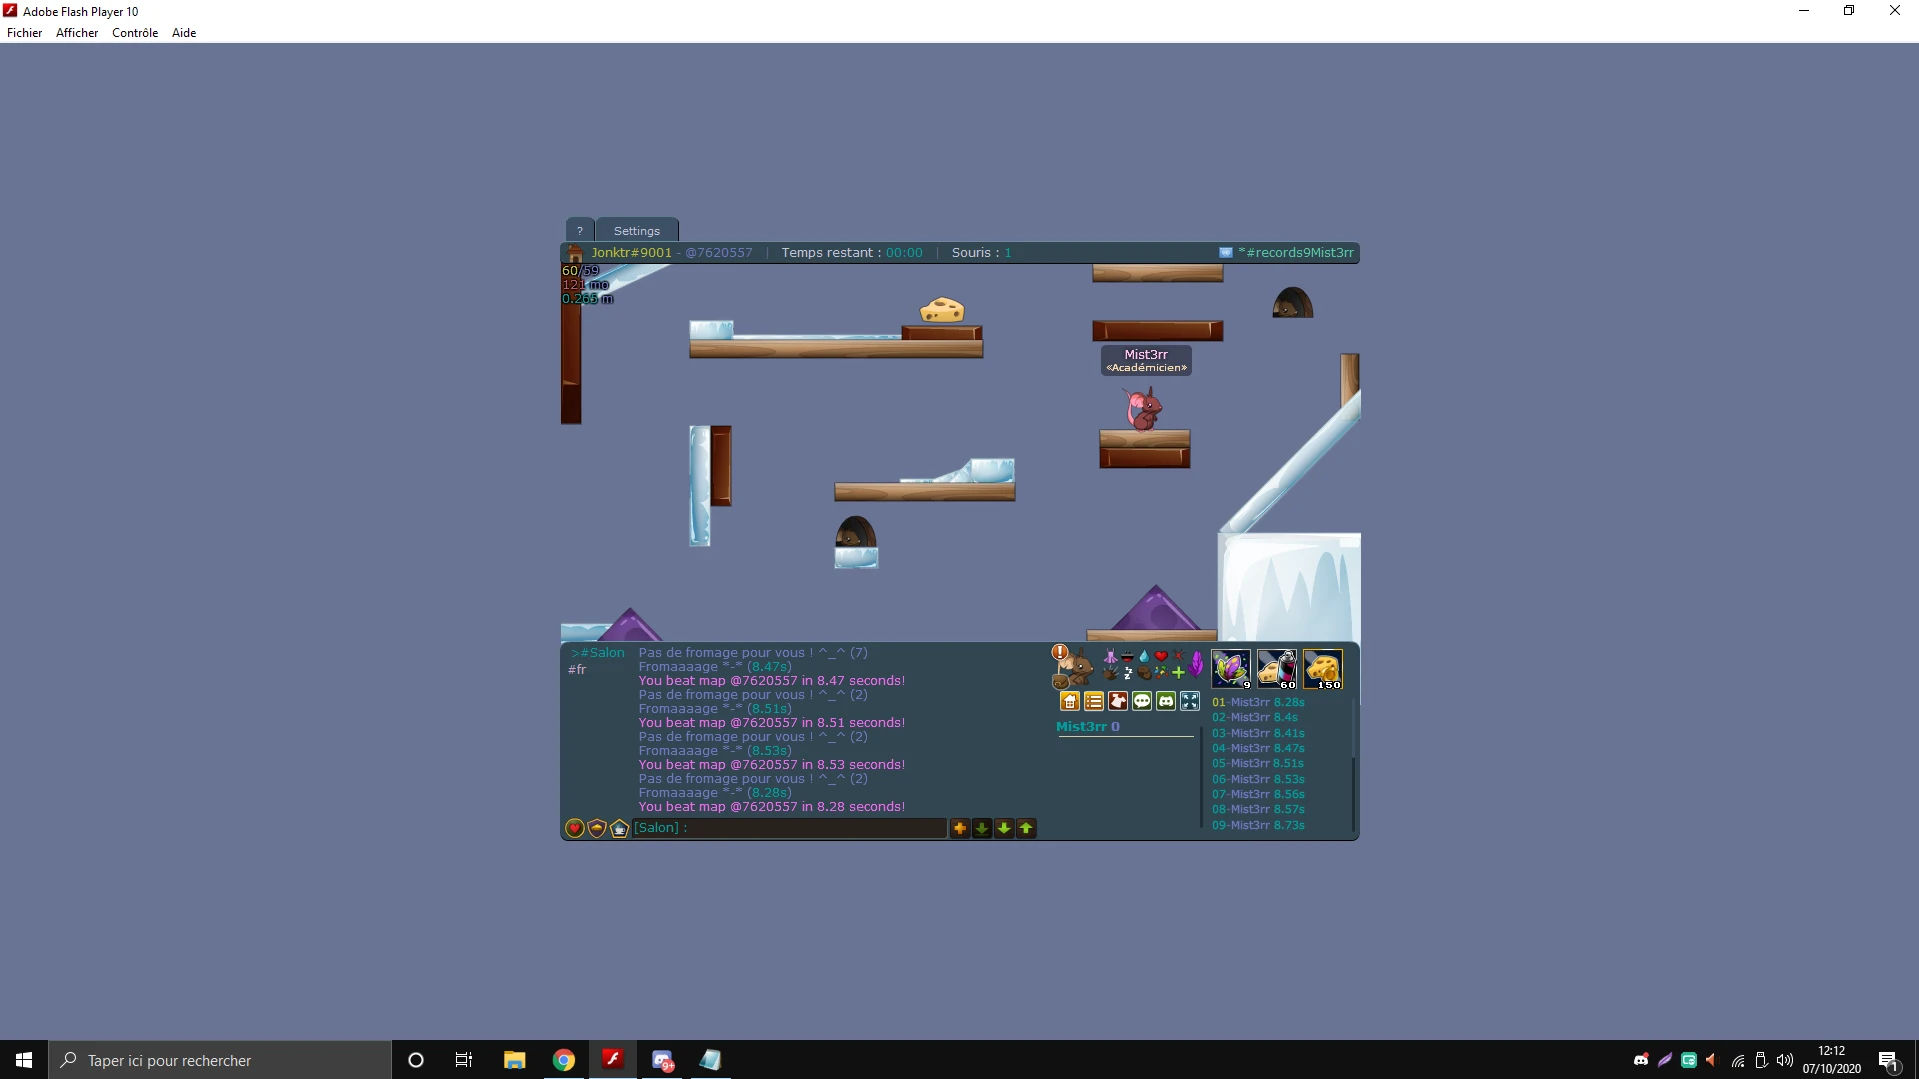Use the cheese item with count 150
The height and width of the screenshot is (1079, 1919).
click(1323, 669)
